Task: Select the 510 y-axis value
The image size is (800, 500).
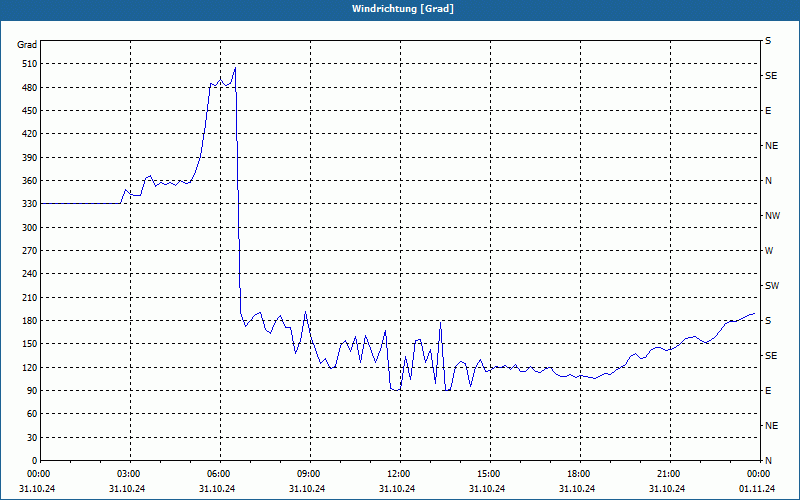Action: tap(30, 64)
